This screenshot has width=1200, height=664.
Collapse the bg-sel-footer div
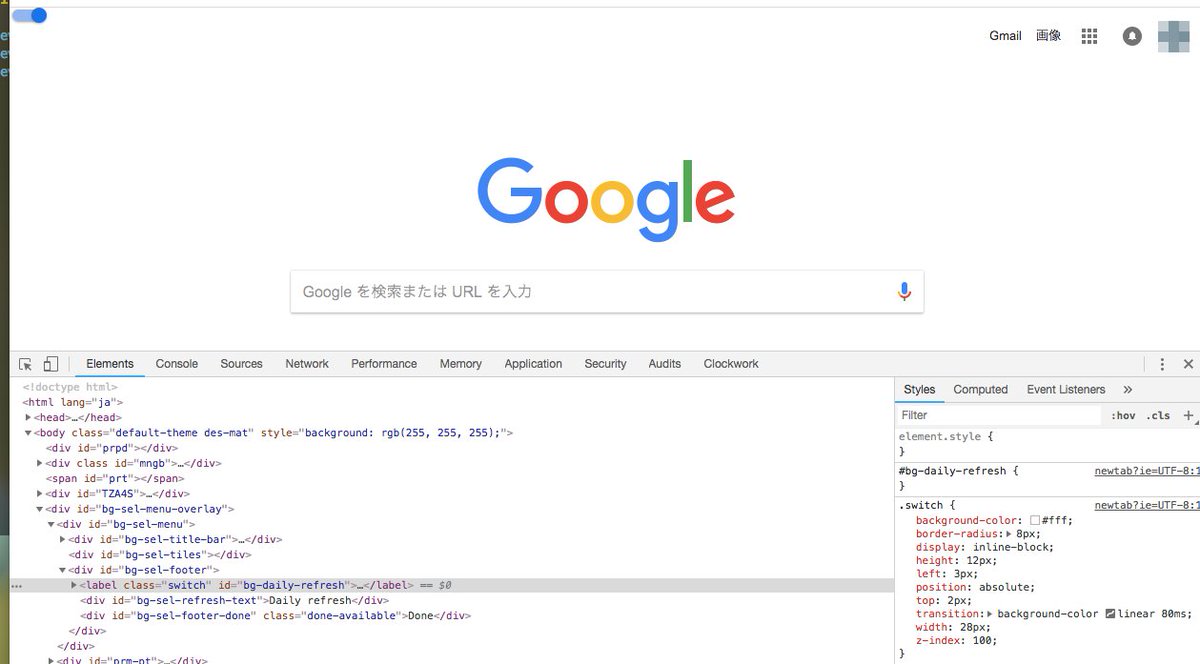(x=63, y=570)
